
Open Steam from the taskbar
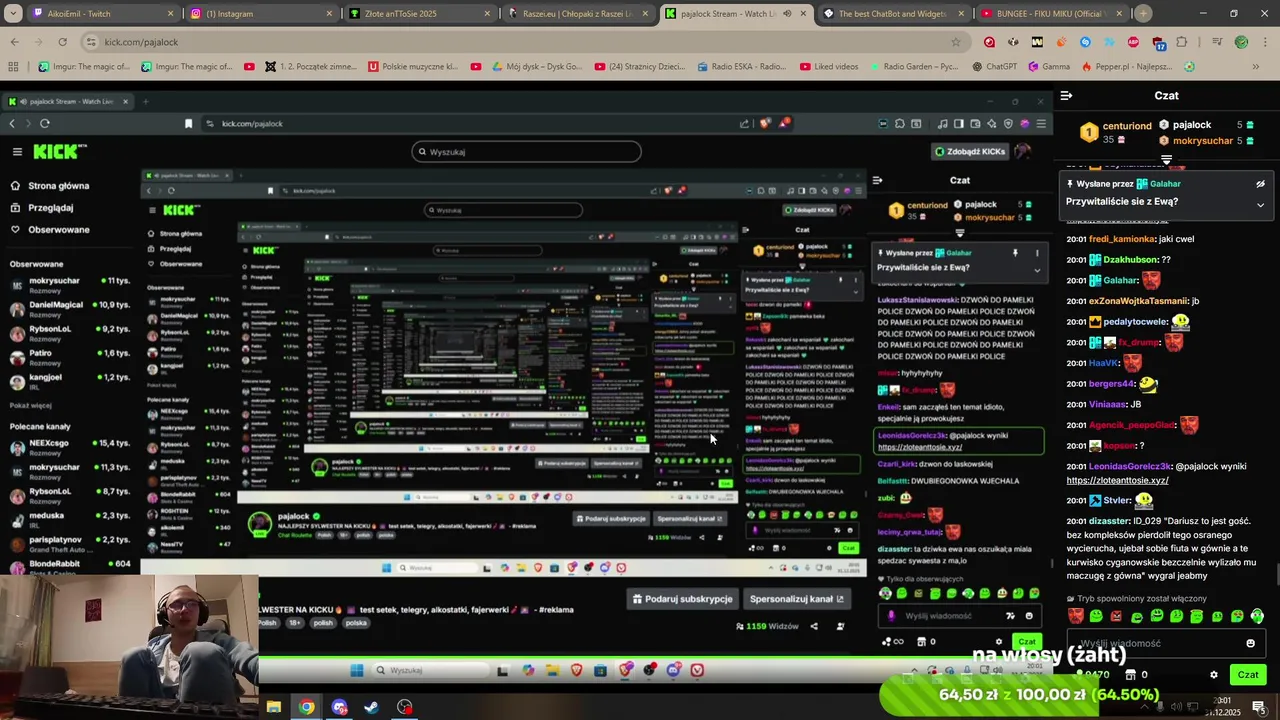371,707
